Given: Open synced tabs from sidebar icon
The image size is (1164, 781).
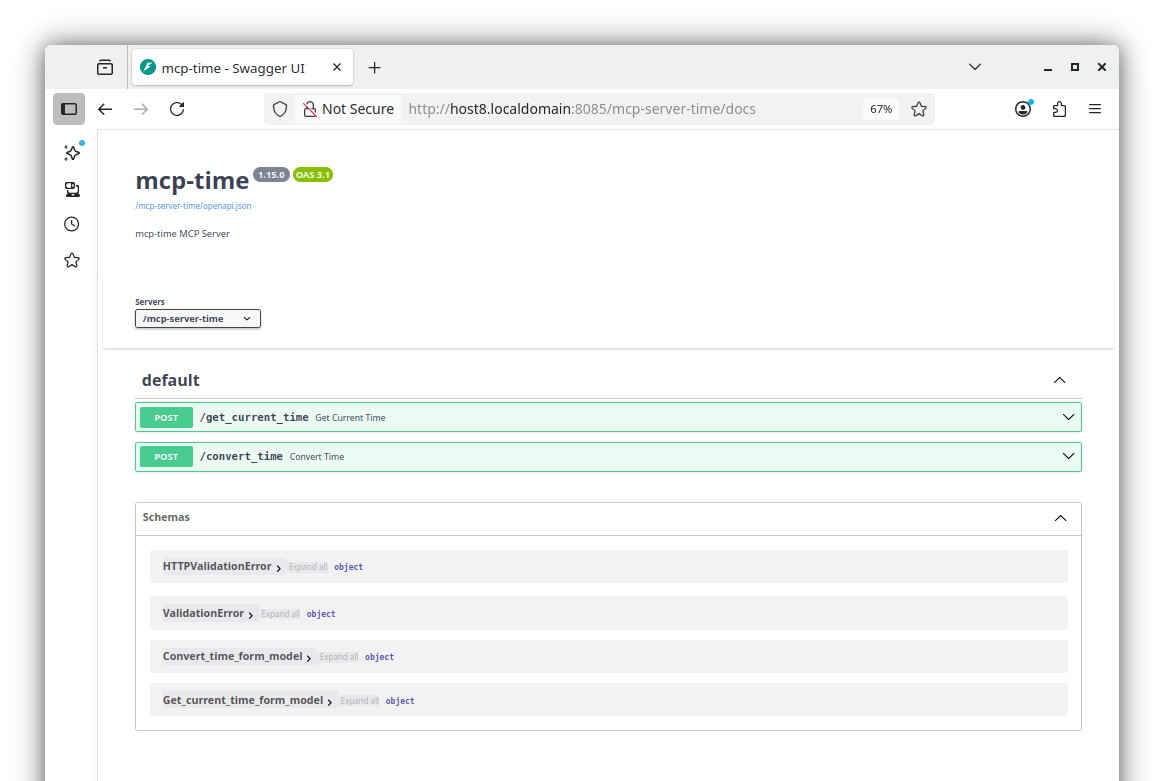Looking at the screenshot, I should (x=72, y=189).
